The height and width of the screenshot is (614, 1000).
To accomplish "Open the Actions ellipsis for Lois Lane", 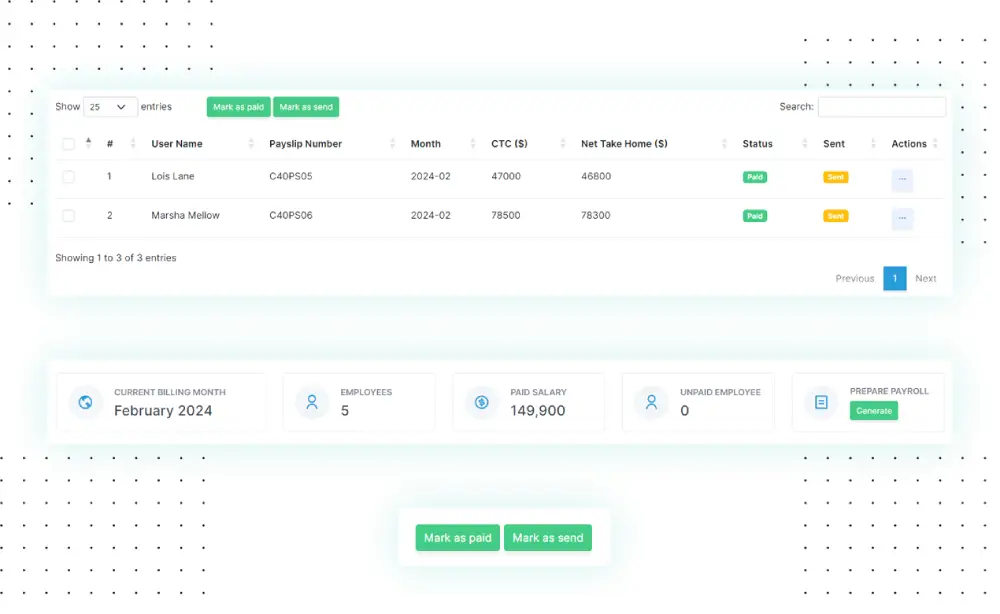I will [902, 179].
